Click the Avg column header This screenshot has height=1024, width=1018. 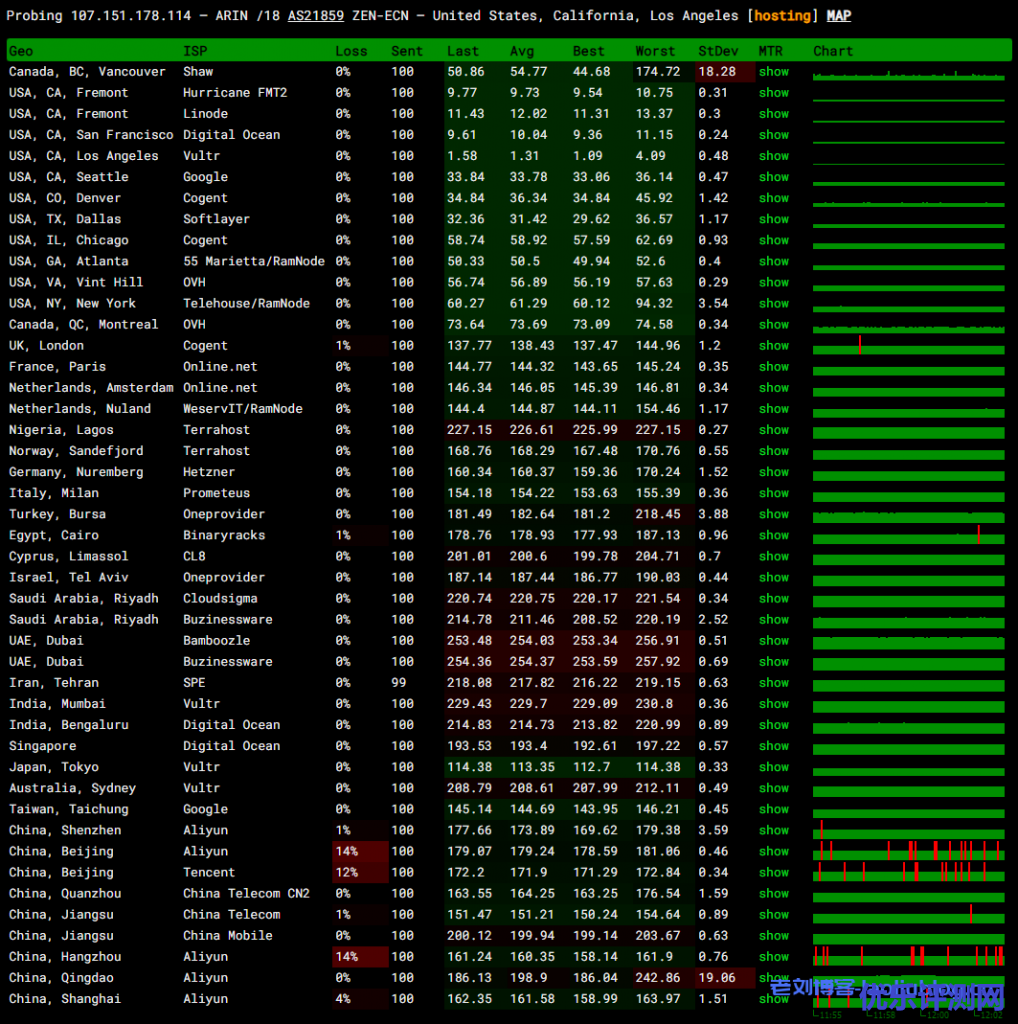coord(522,51)
